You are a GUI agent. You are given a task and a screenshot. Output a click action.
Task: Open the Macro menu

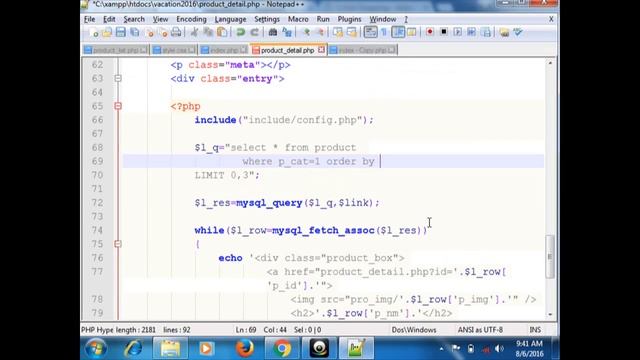click(x=298, y=19)
